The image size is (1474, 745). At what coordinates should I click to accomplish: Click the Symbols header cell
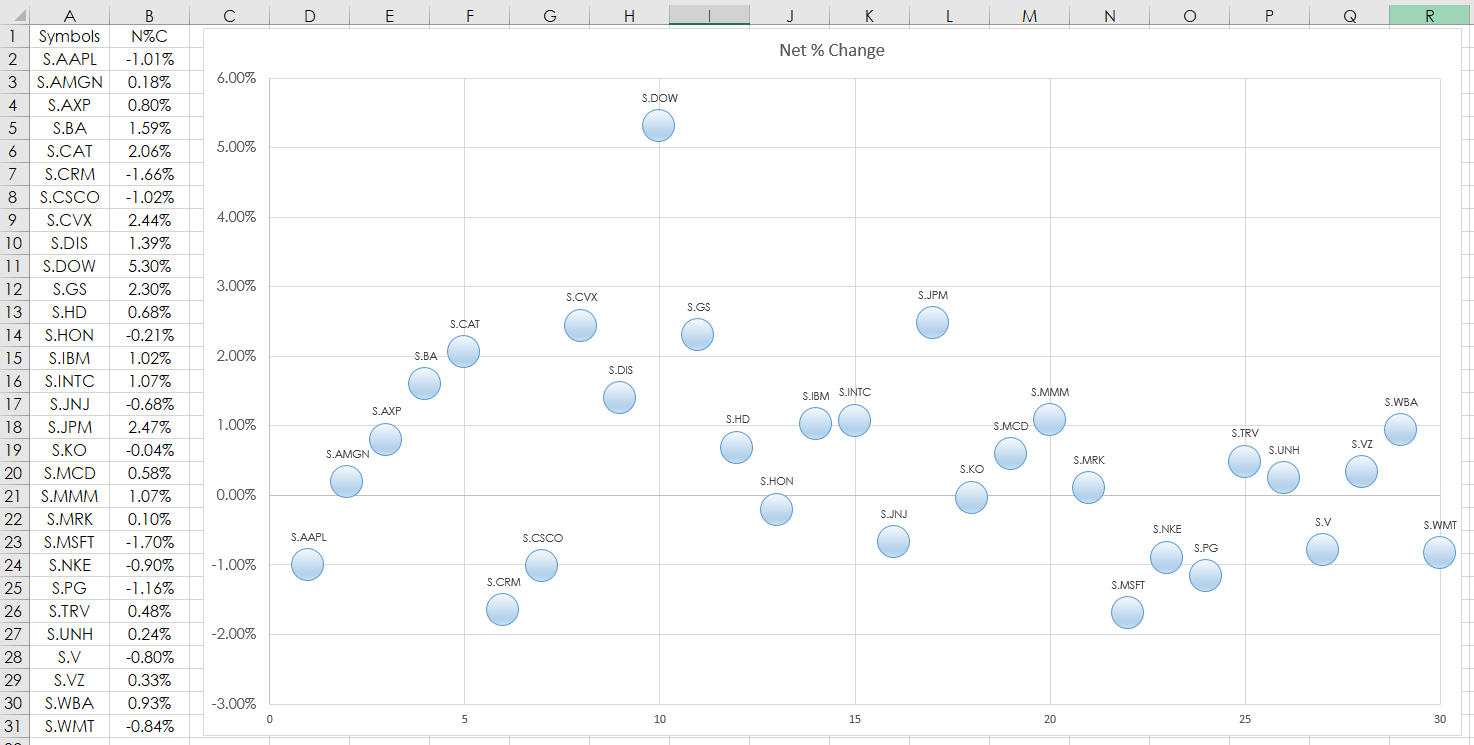pyautogui.click(x=69, y=36)
